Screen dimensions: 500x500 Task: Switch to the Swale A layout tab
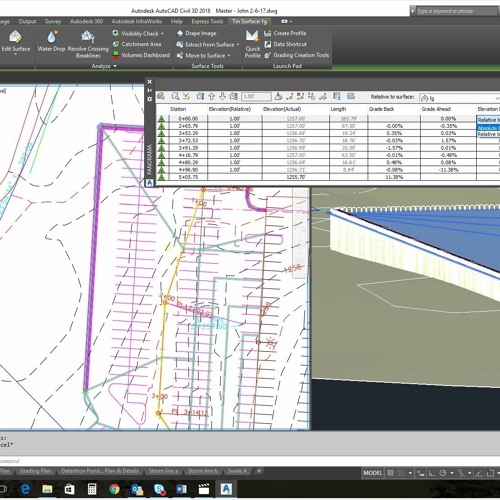coord(237,471)
